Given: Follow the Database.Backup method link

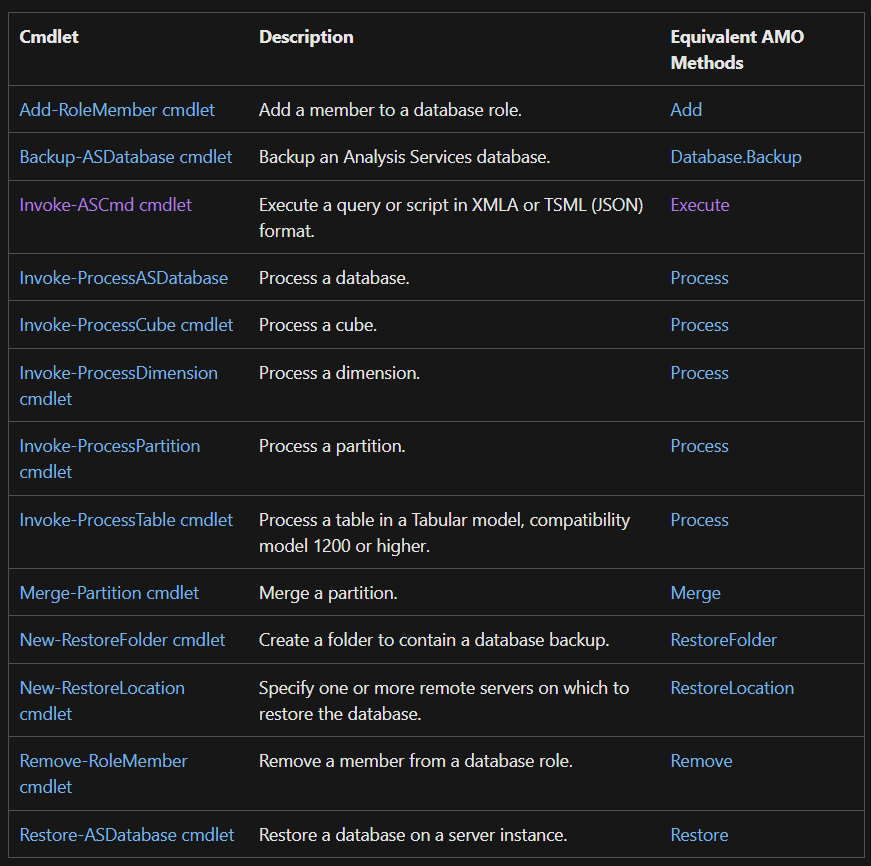Looking at the screenshot, I should click(735, 157).
